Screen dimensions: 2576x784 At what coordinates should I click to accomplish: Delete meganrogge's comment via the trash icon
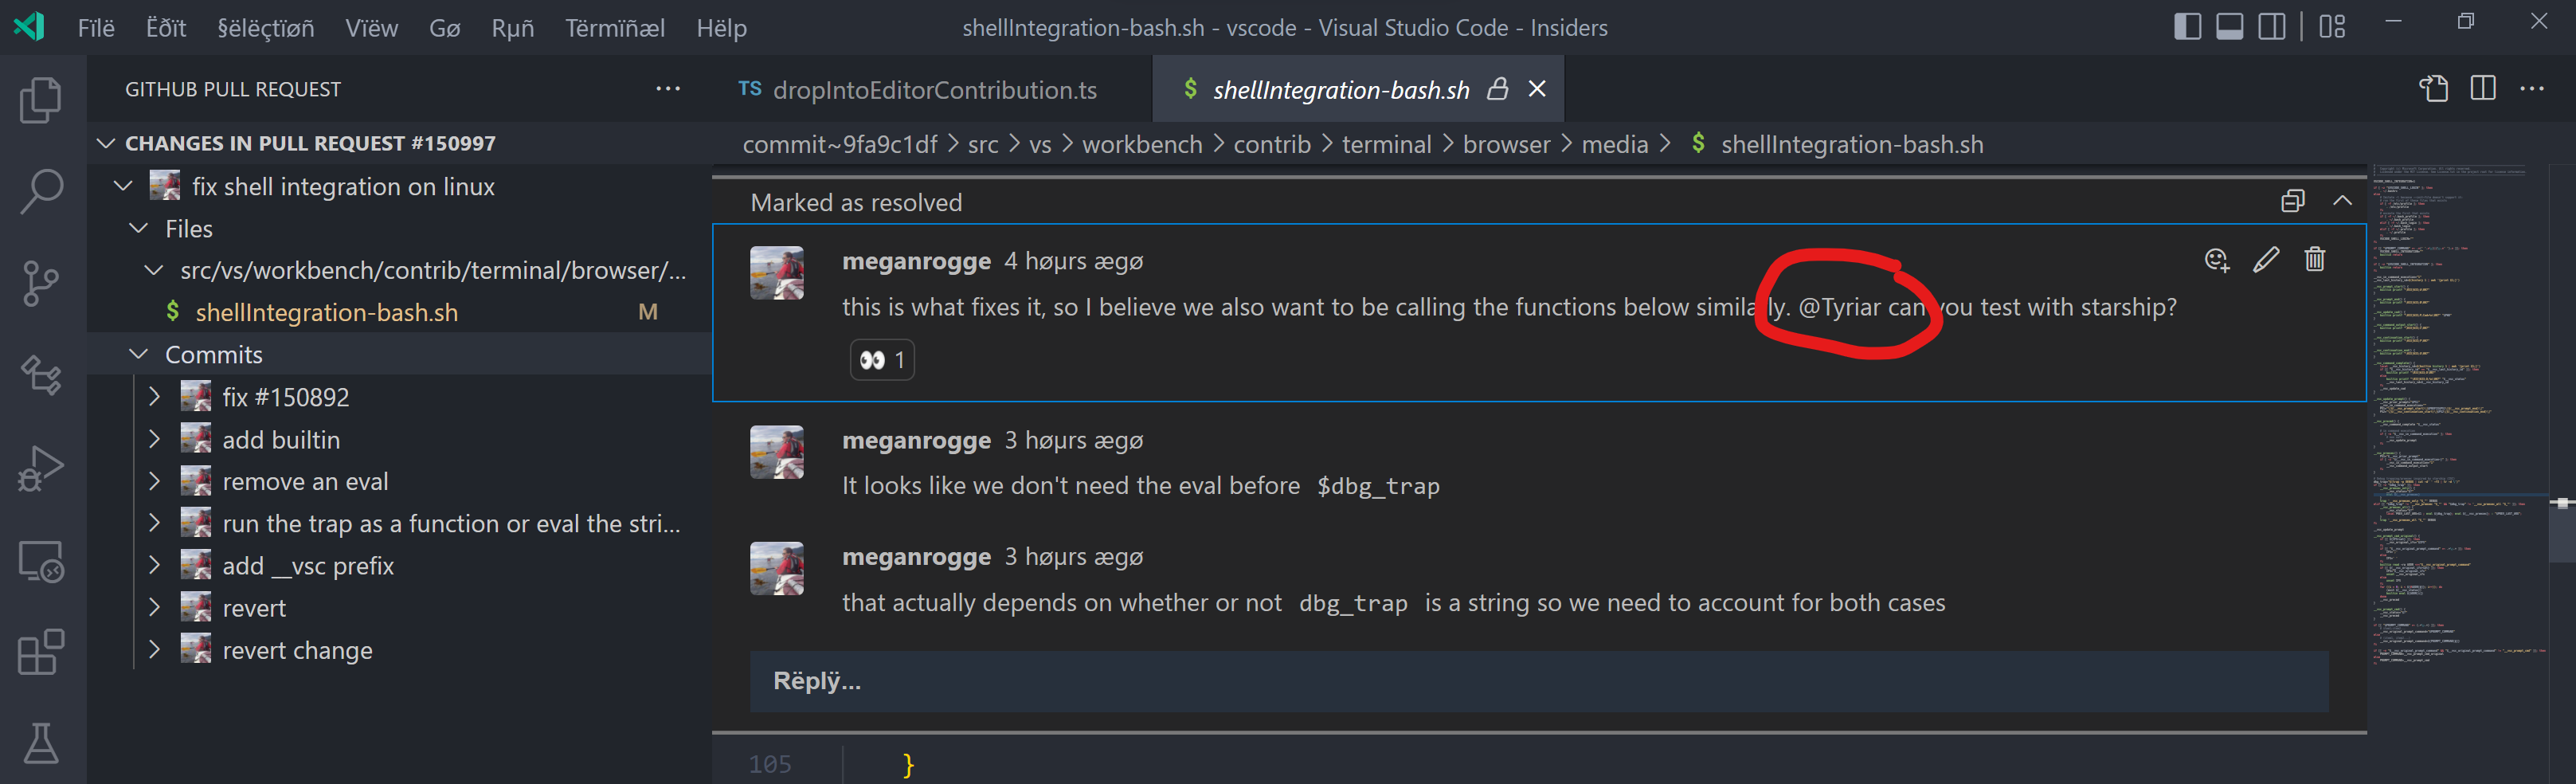(2315, 260)
